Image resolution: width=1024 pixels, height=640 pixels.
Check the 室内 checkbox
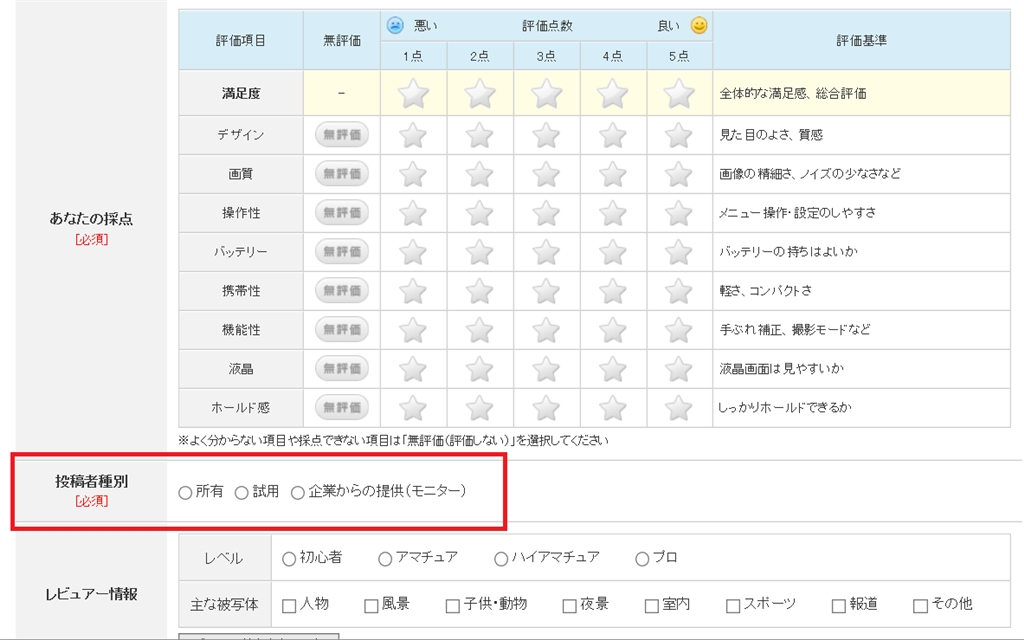point(651,606)
